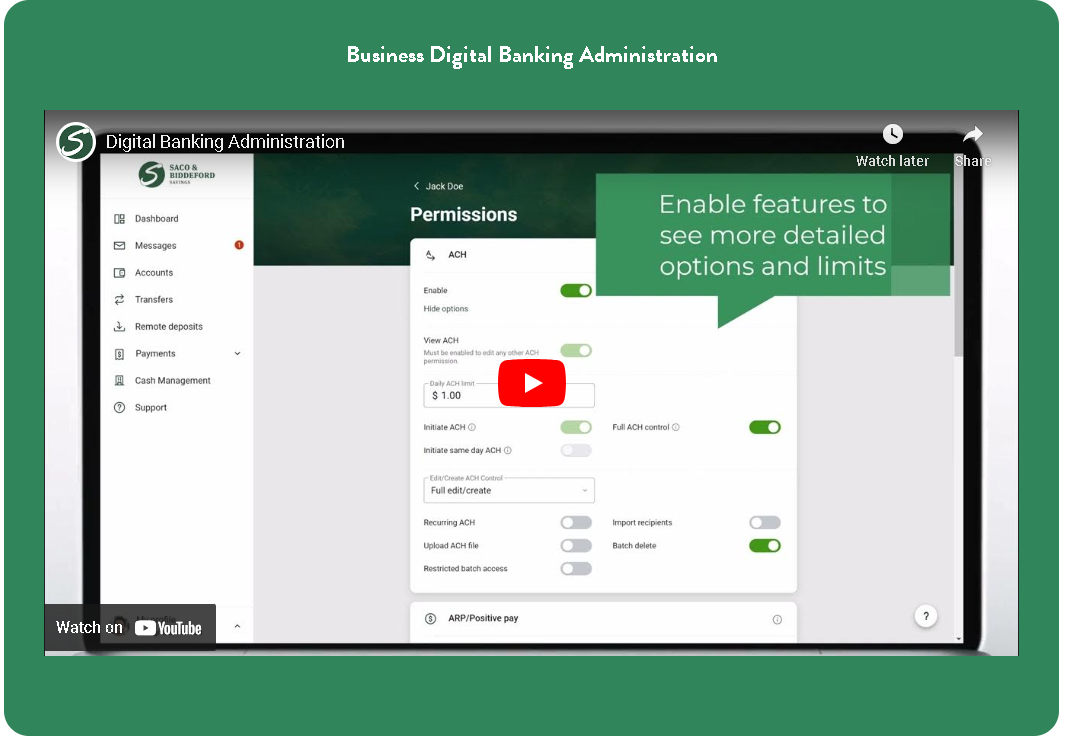Click the red messages notification badge

(x=239, y=245)
